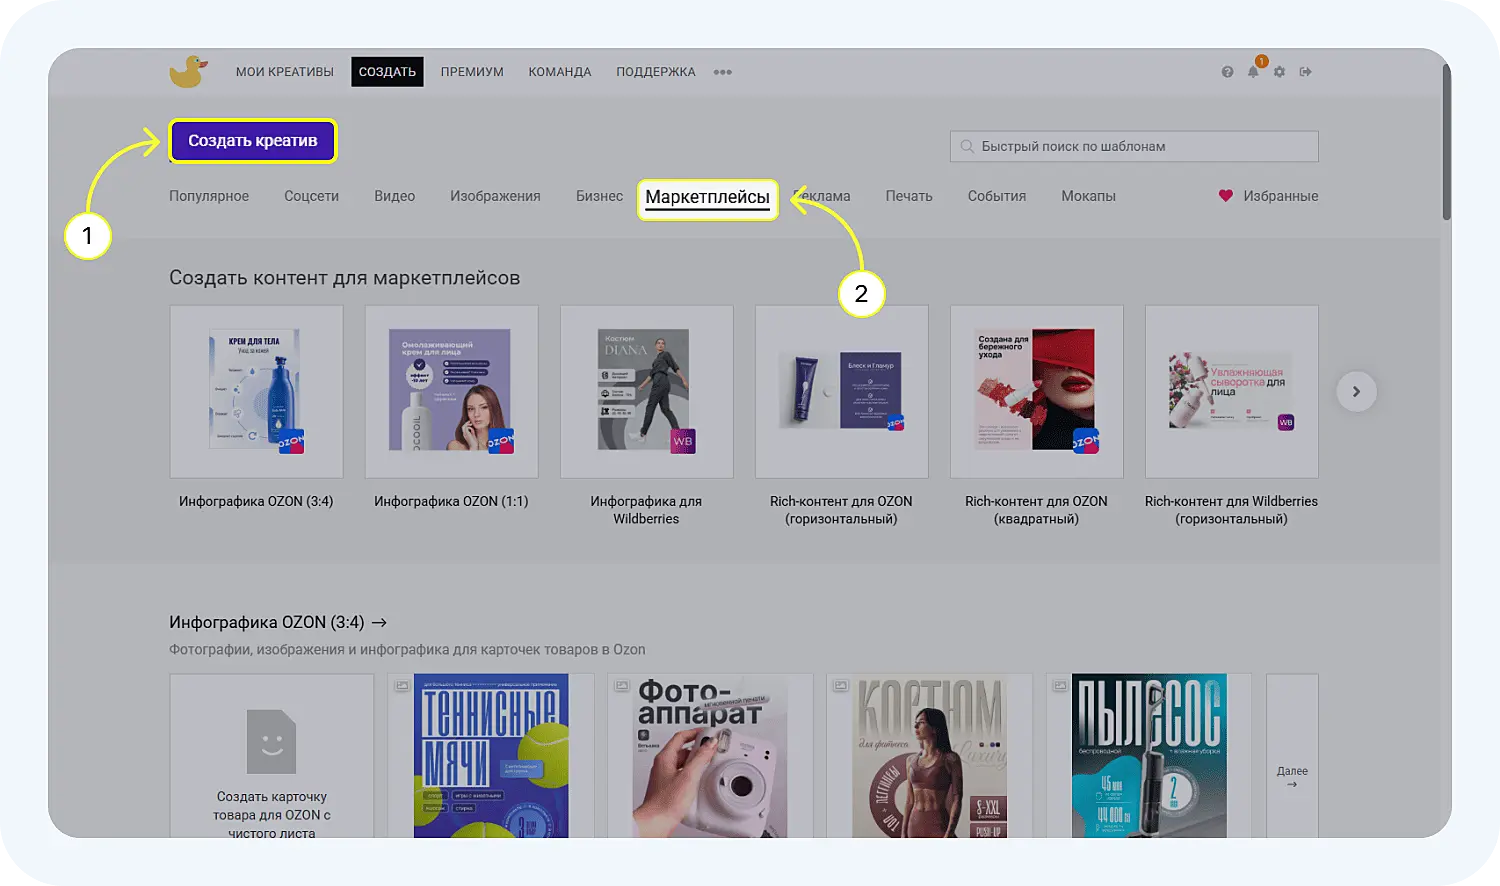
Task: Select Инфографика для Wildberries thumbnail
Action: point(646,392)
